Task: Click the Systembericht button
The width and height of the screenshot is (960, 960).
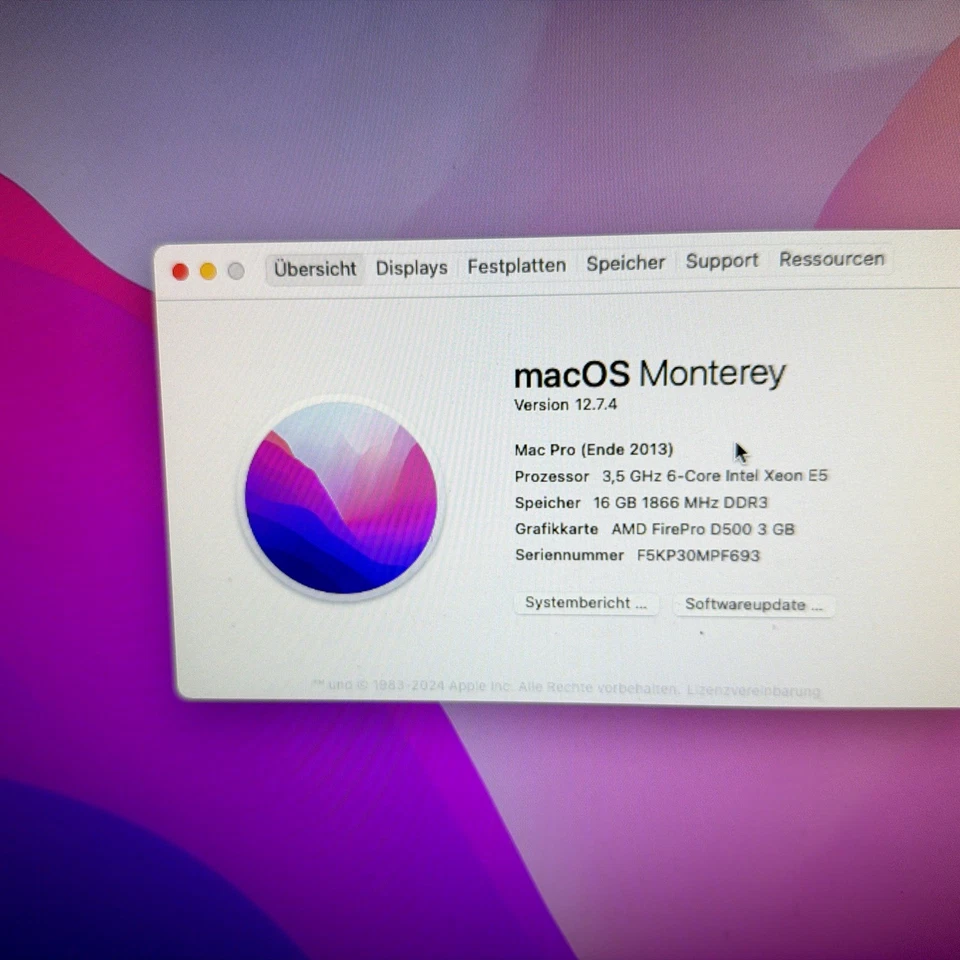Action: coord(586,603)
